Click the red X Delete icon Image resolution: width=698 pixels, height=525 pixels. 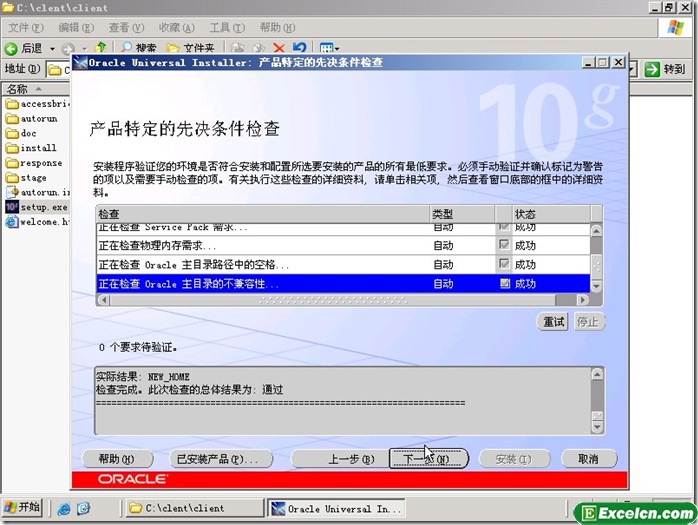[279, 48]
